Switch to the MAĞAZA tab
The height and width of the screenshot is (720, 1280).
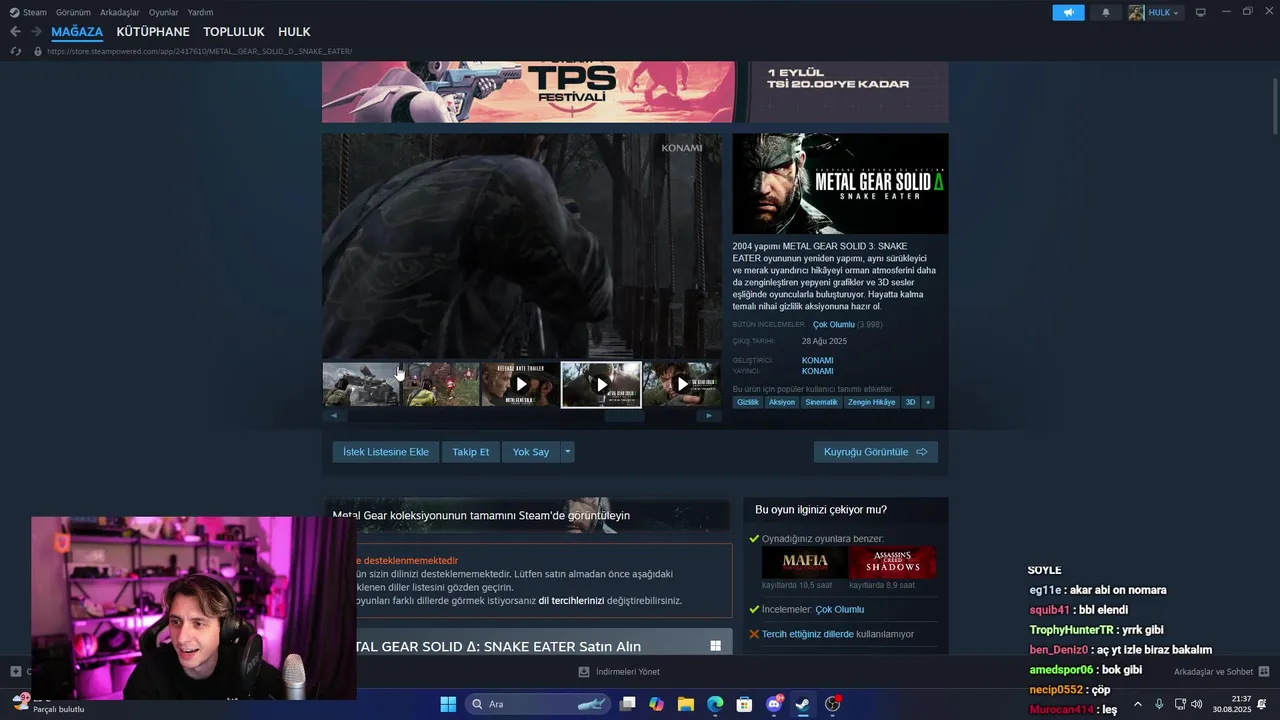[77, 32]
